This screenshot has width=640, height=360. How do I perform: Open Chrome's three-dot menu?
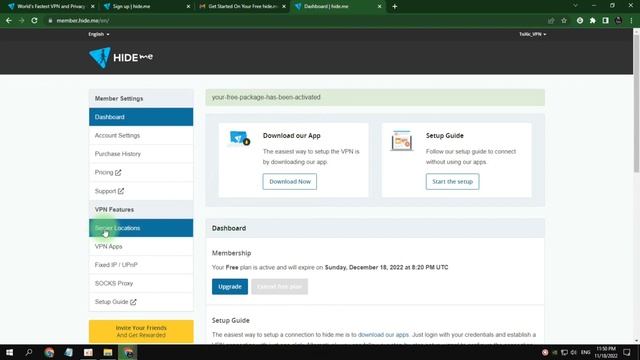click(x=631, y=20)
